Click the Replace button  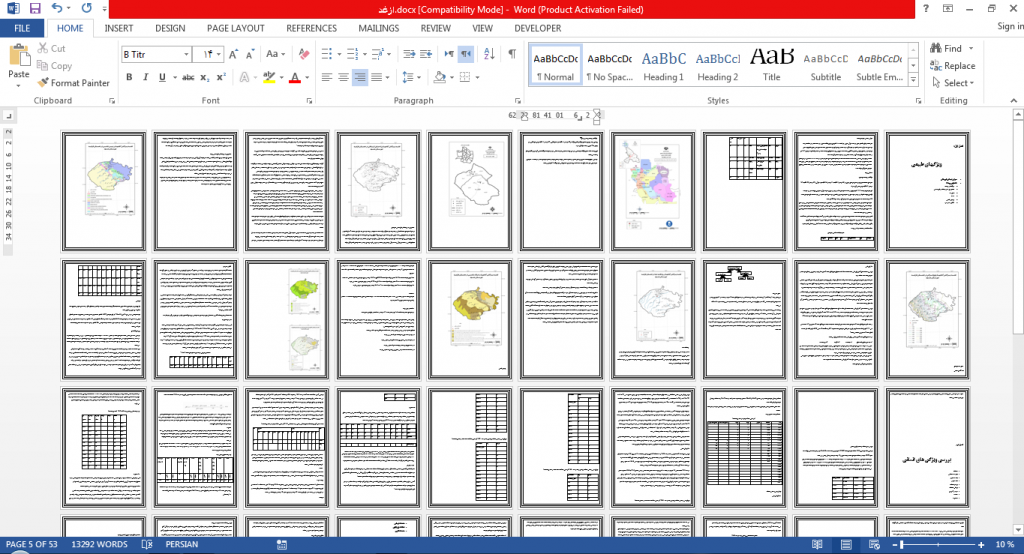(x=953, y=66)
